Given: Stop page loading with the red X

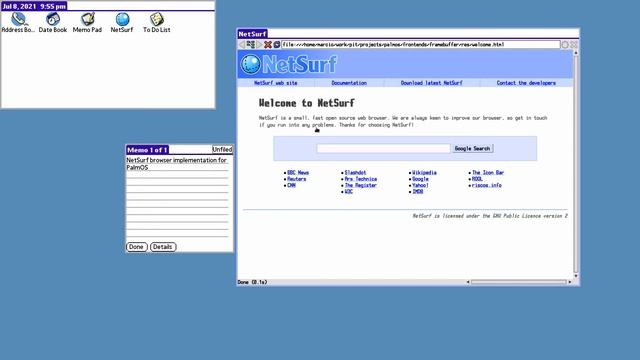Looking at the screenshot, I should coord(268,44).
